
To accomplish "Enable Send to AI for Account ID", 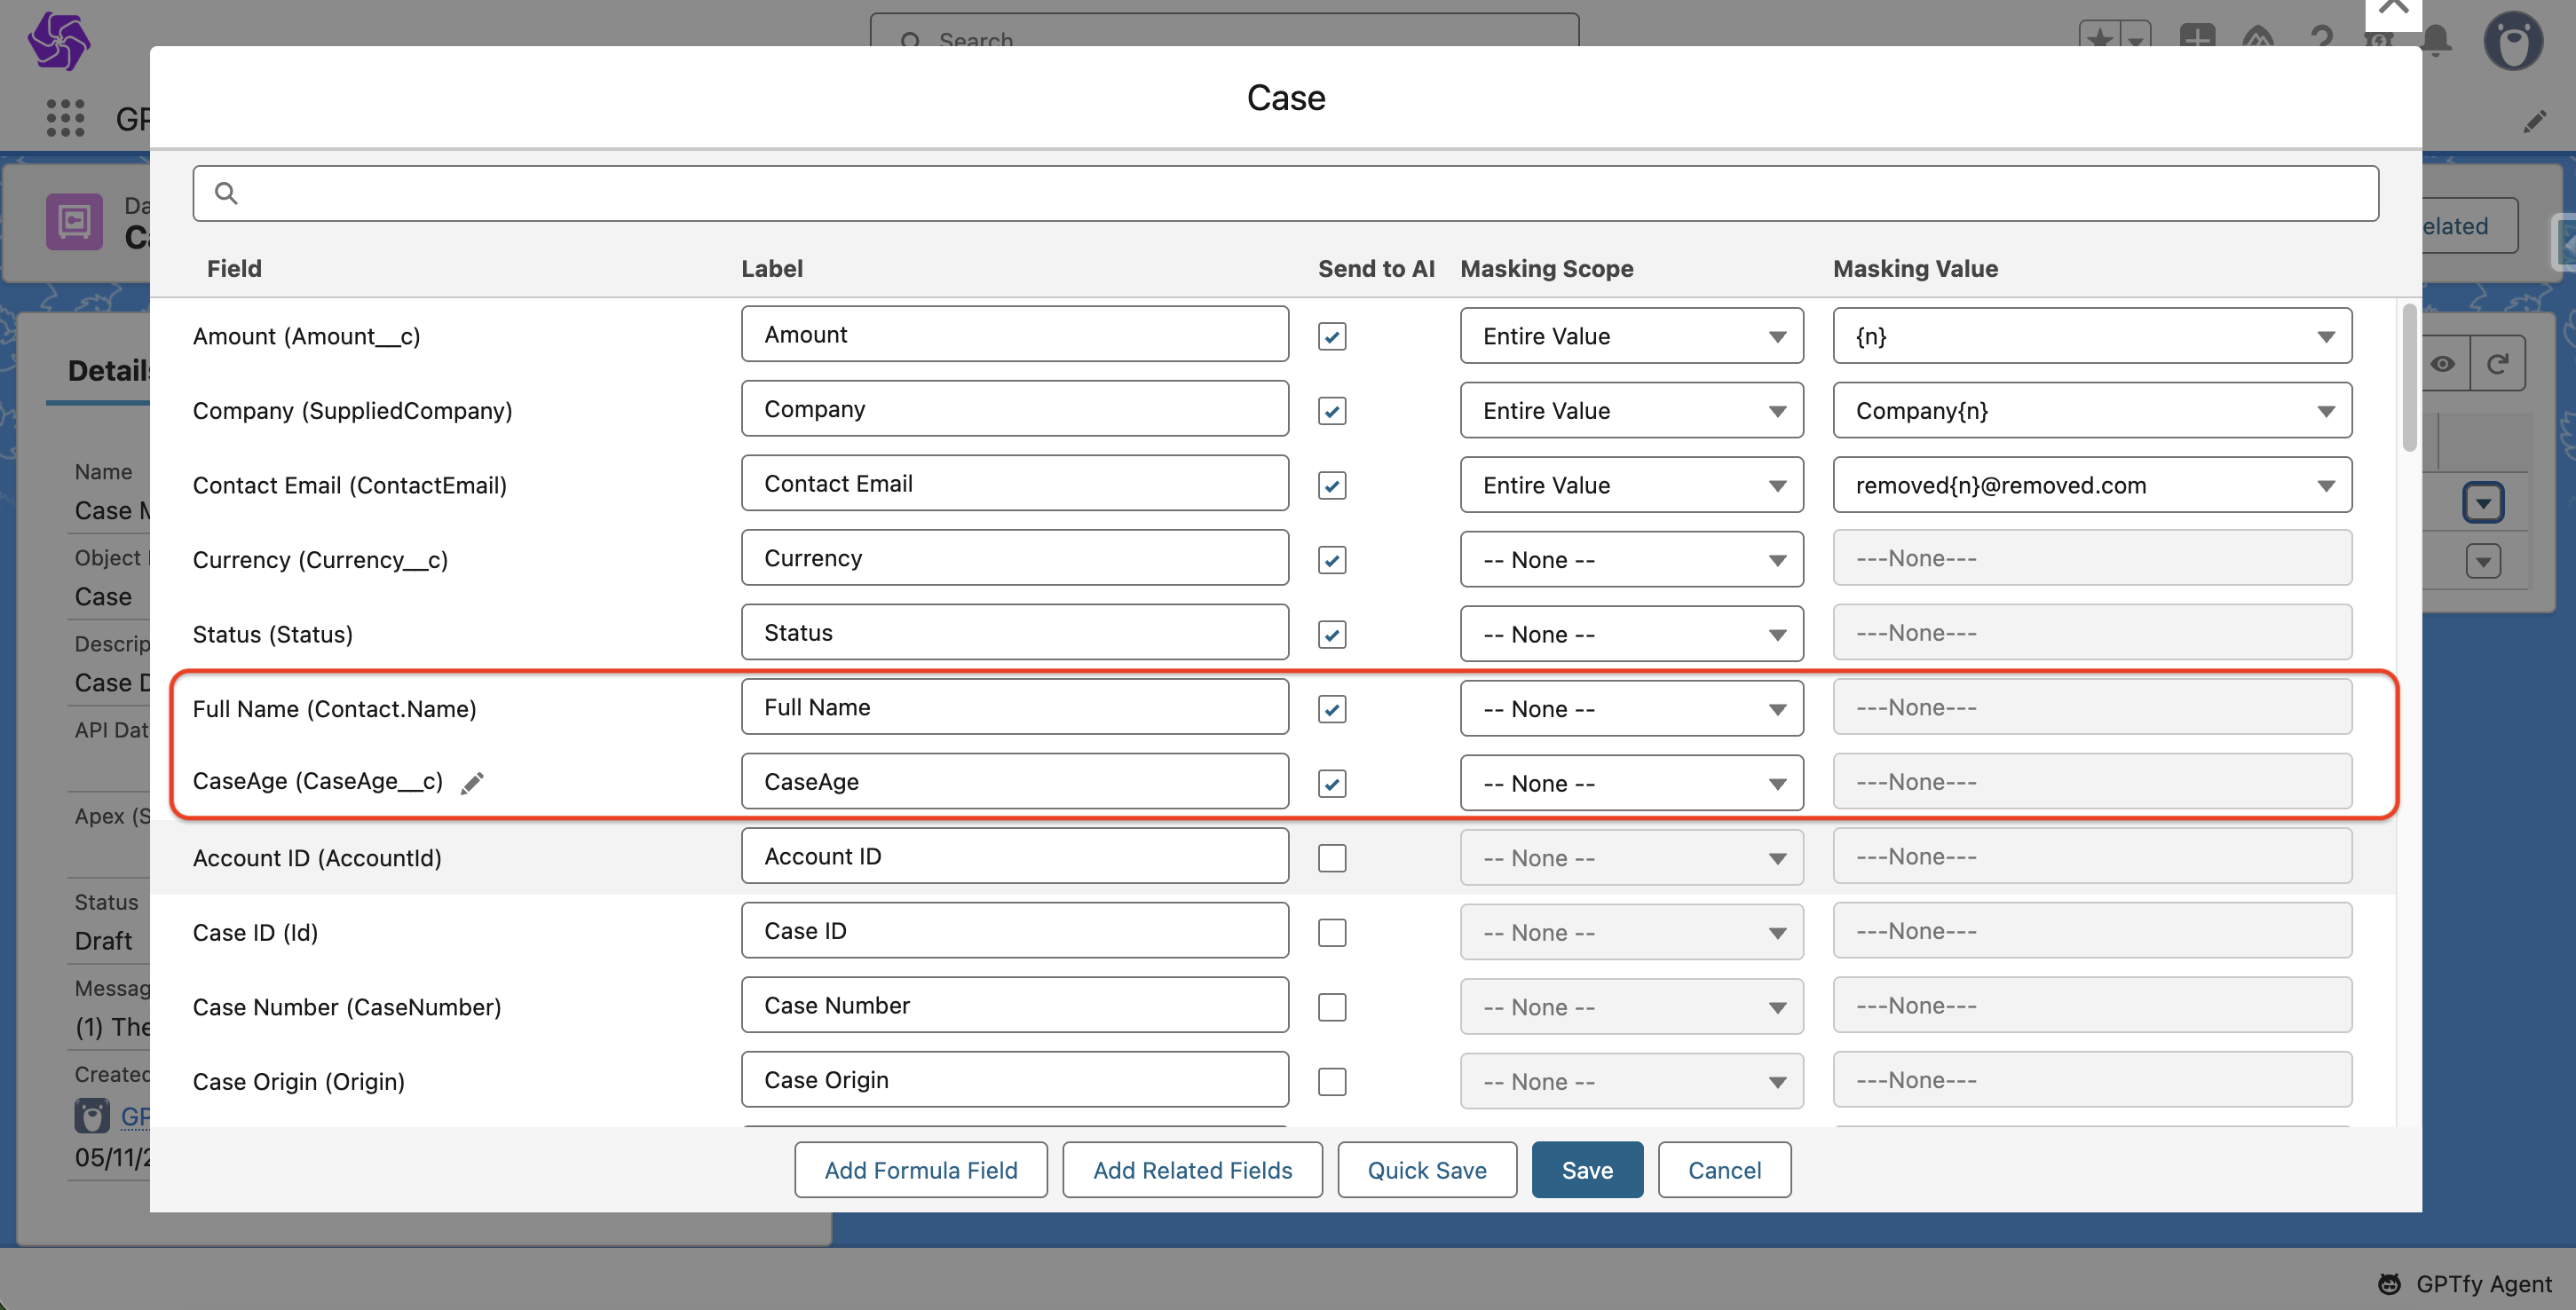I will [x=1331, y=858].
